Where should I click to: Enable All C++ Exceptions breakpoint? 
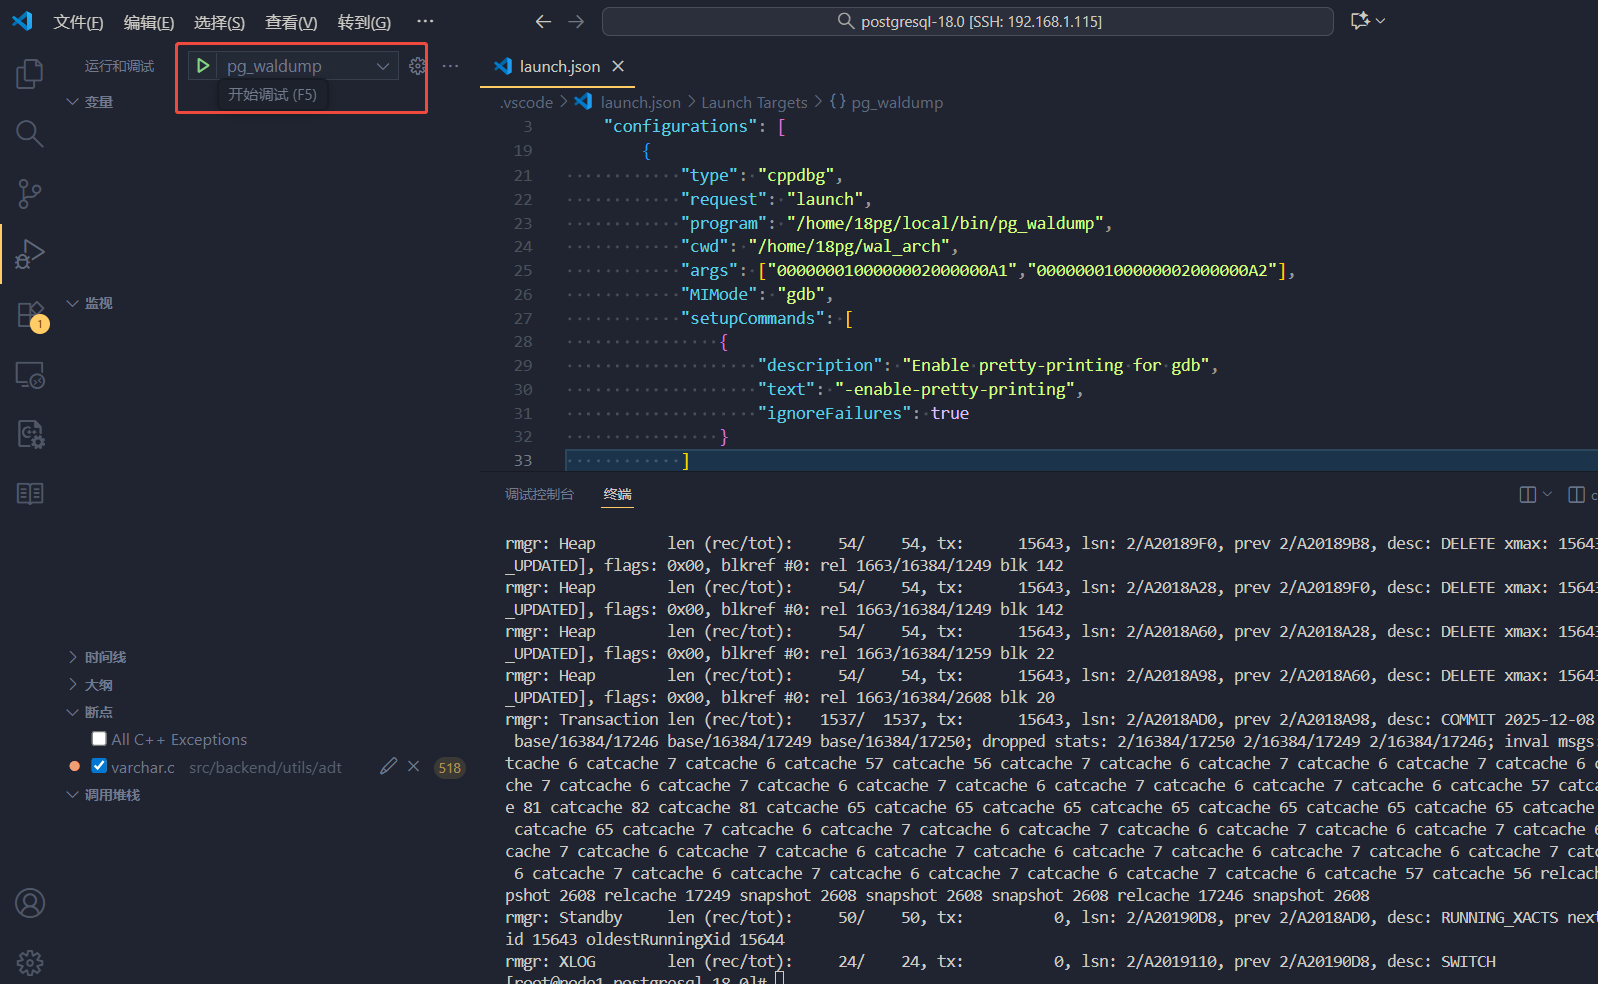click(x=99, y=739)
